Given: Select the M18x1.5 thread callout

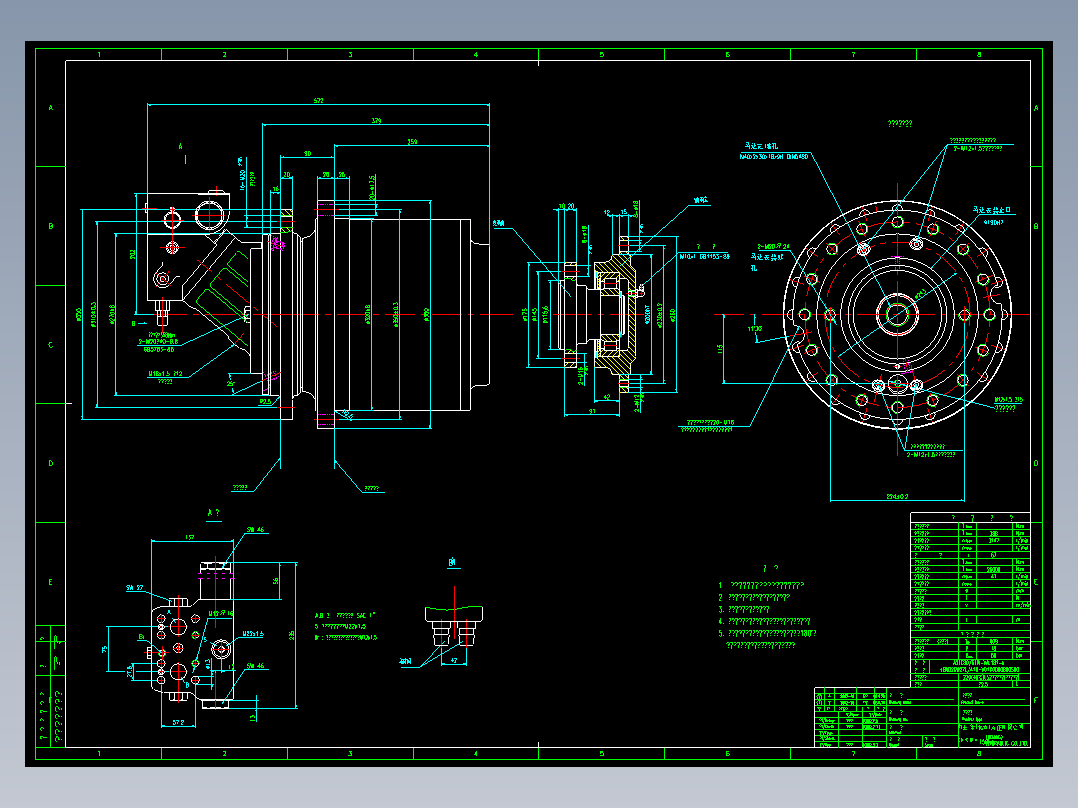Looking at the screenshot, I should pyautogui.click(x=165, y=374).
